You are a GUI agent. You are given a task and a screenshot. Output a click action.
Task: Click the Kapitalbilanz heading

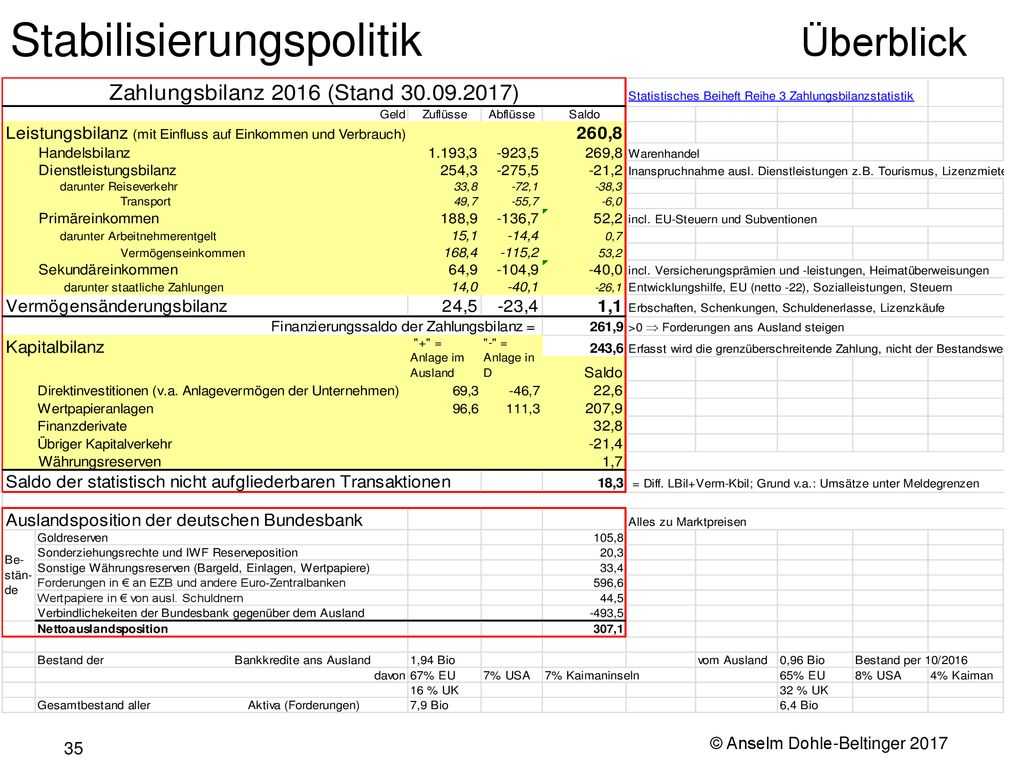55,347
